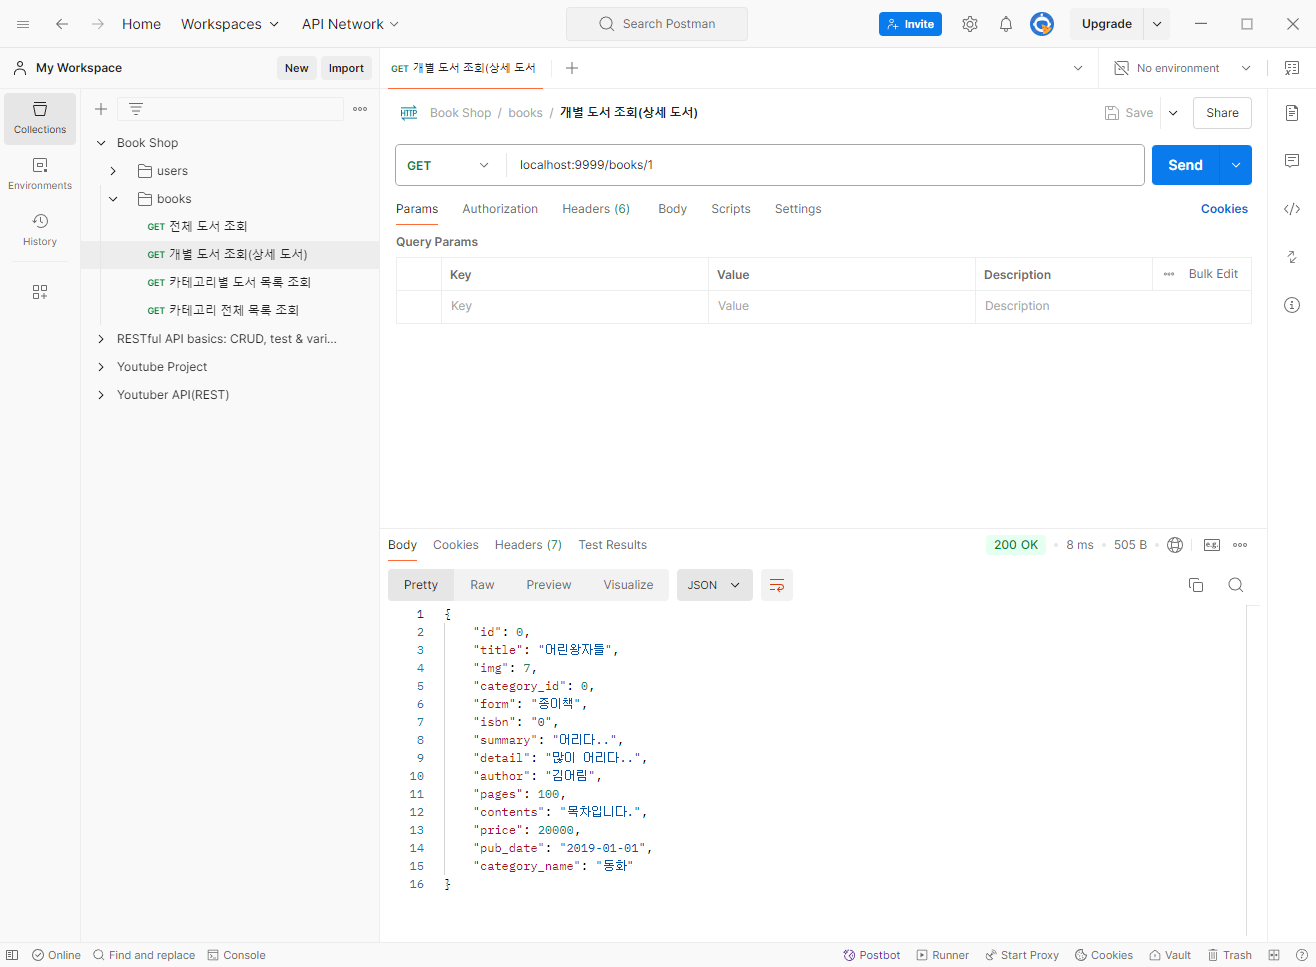Open notifications bell icon

[1006, 24]
